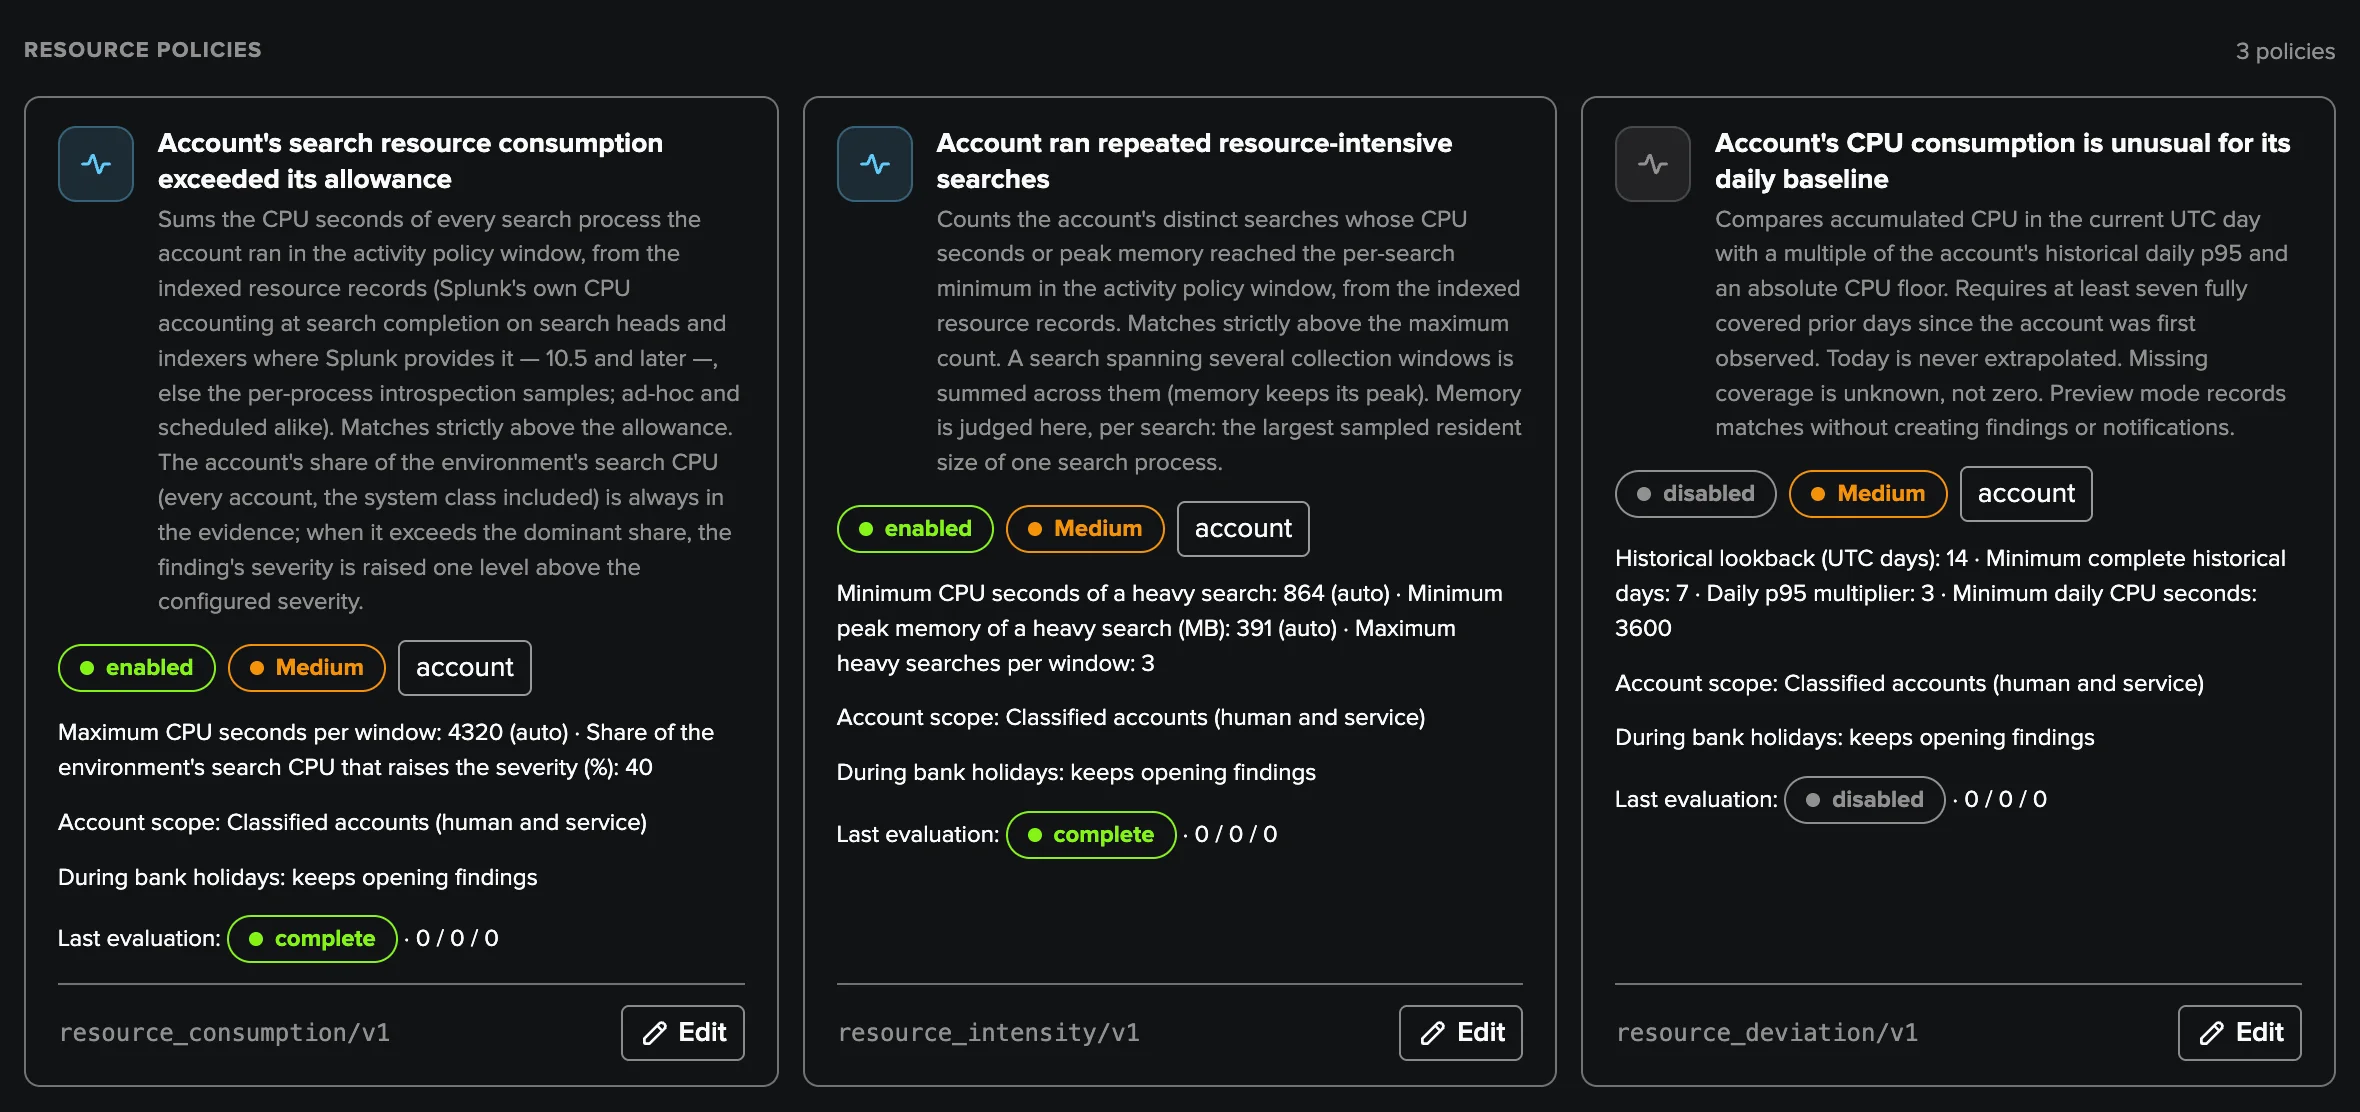
Task: Click the disabled status badge below CPU baseline description
Action: tap(1696, 494)
